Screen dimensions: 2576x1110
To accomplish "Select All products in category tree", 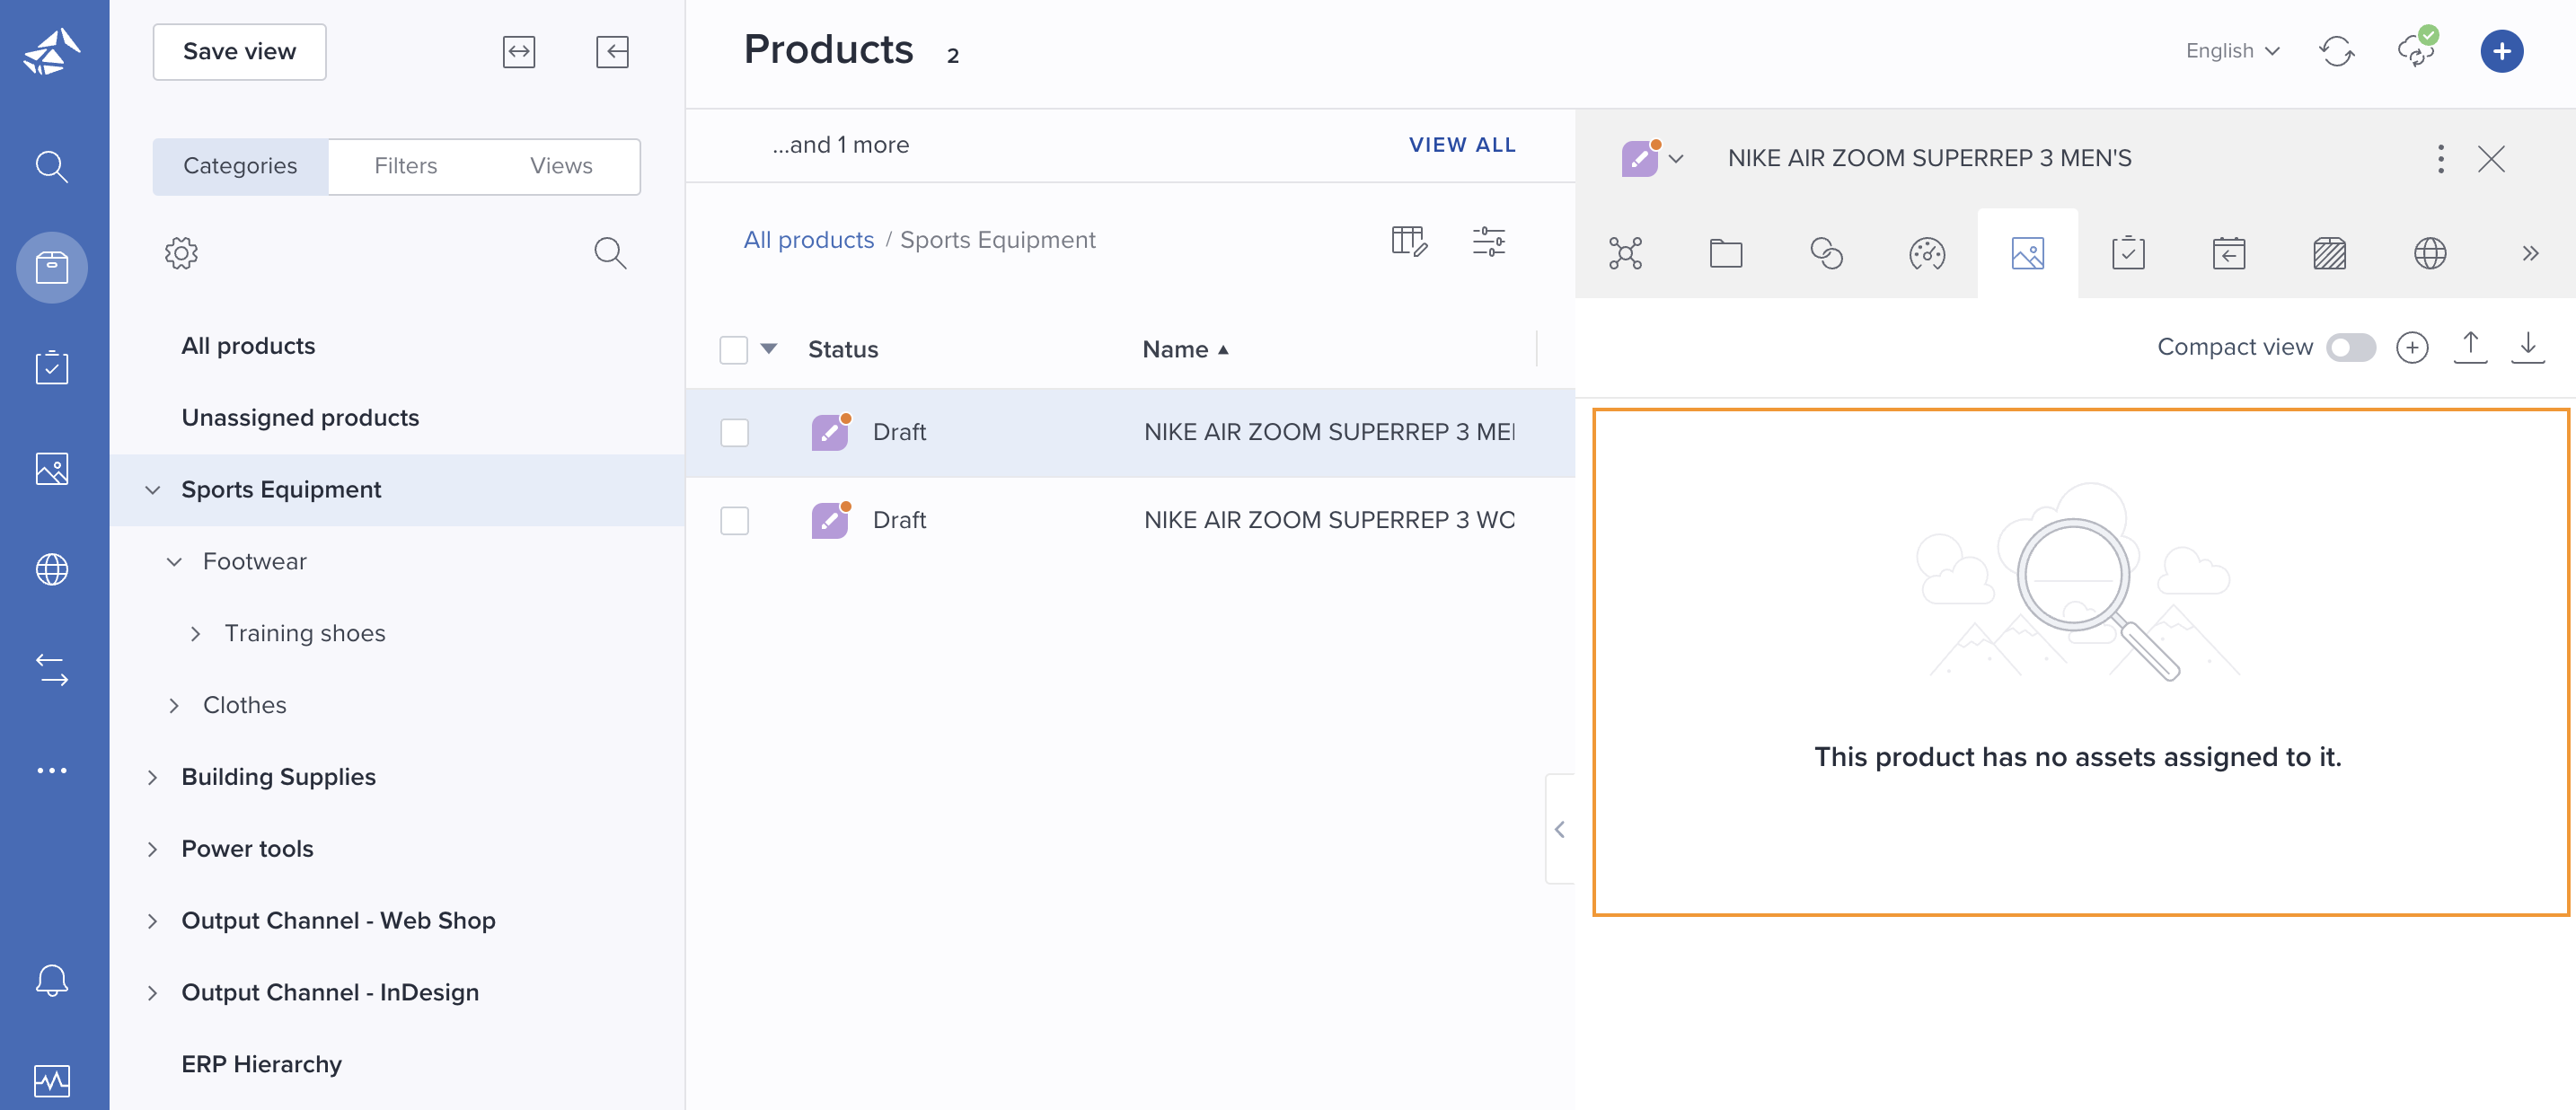I will 249,347.
